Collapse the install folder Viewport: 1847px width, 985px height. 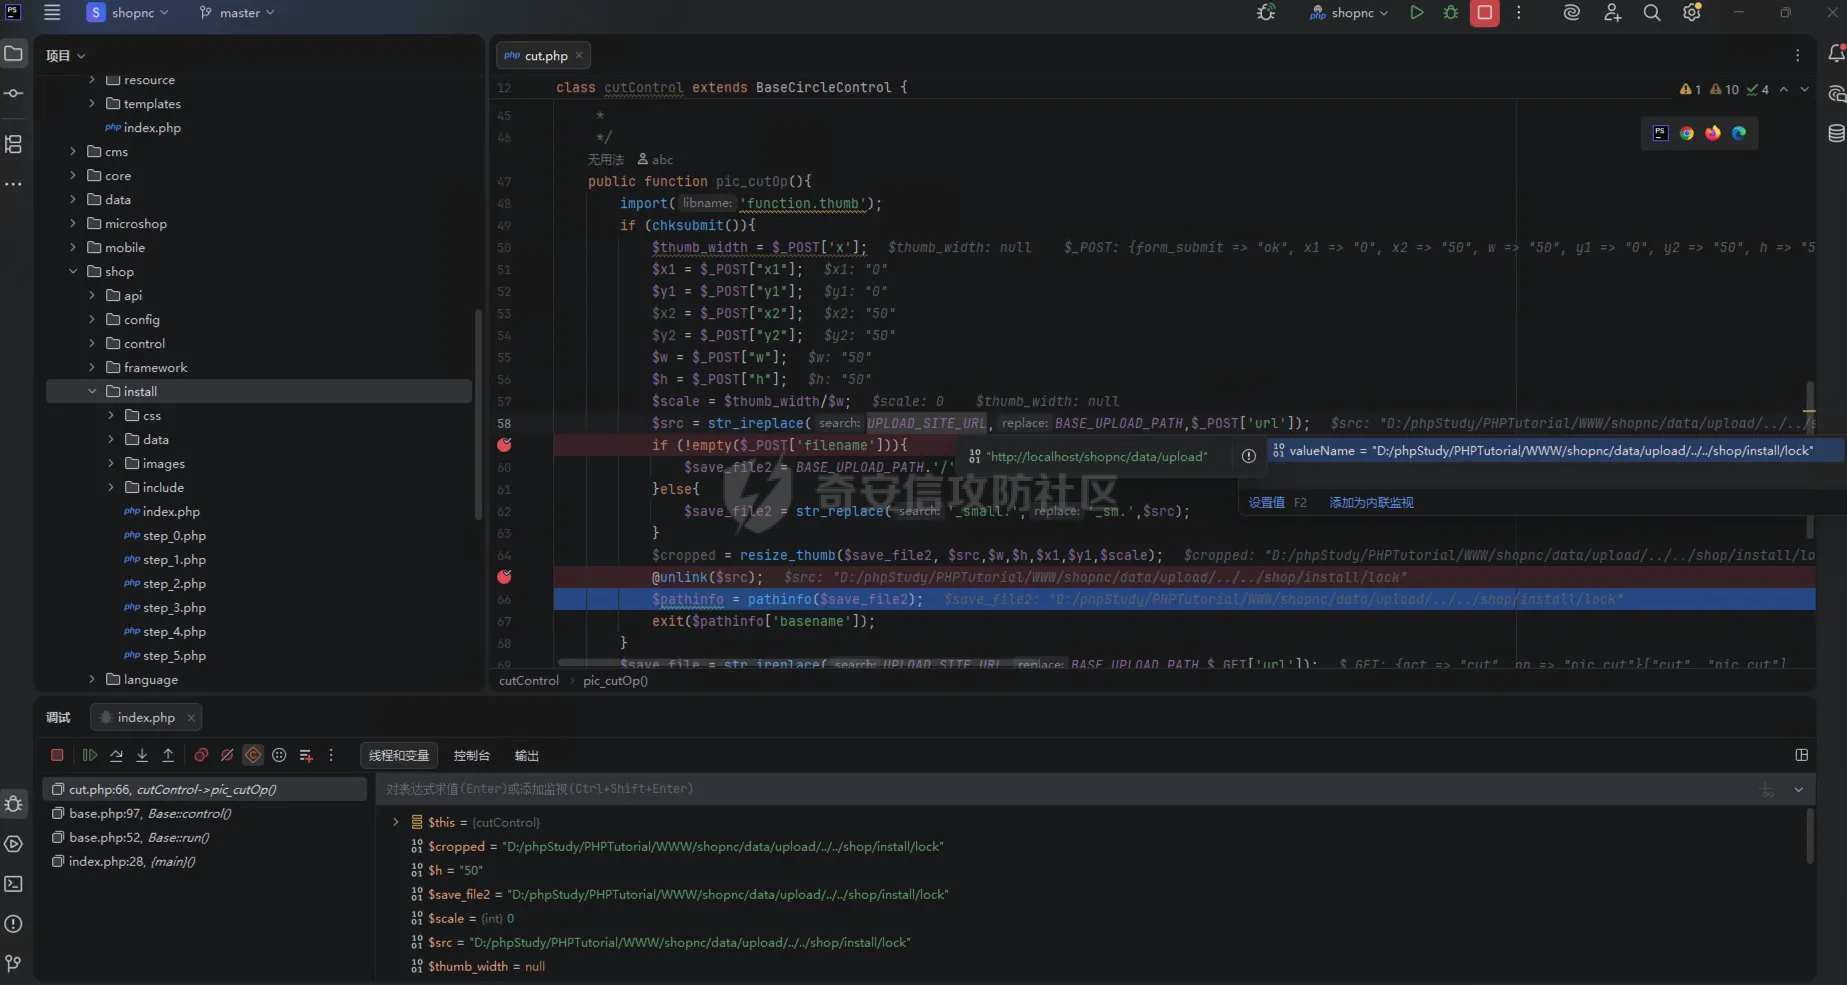[x=92, y=392]
